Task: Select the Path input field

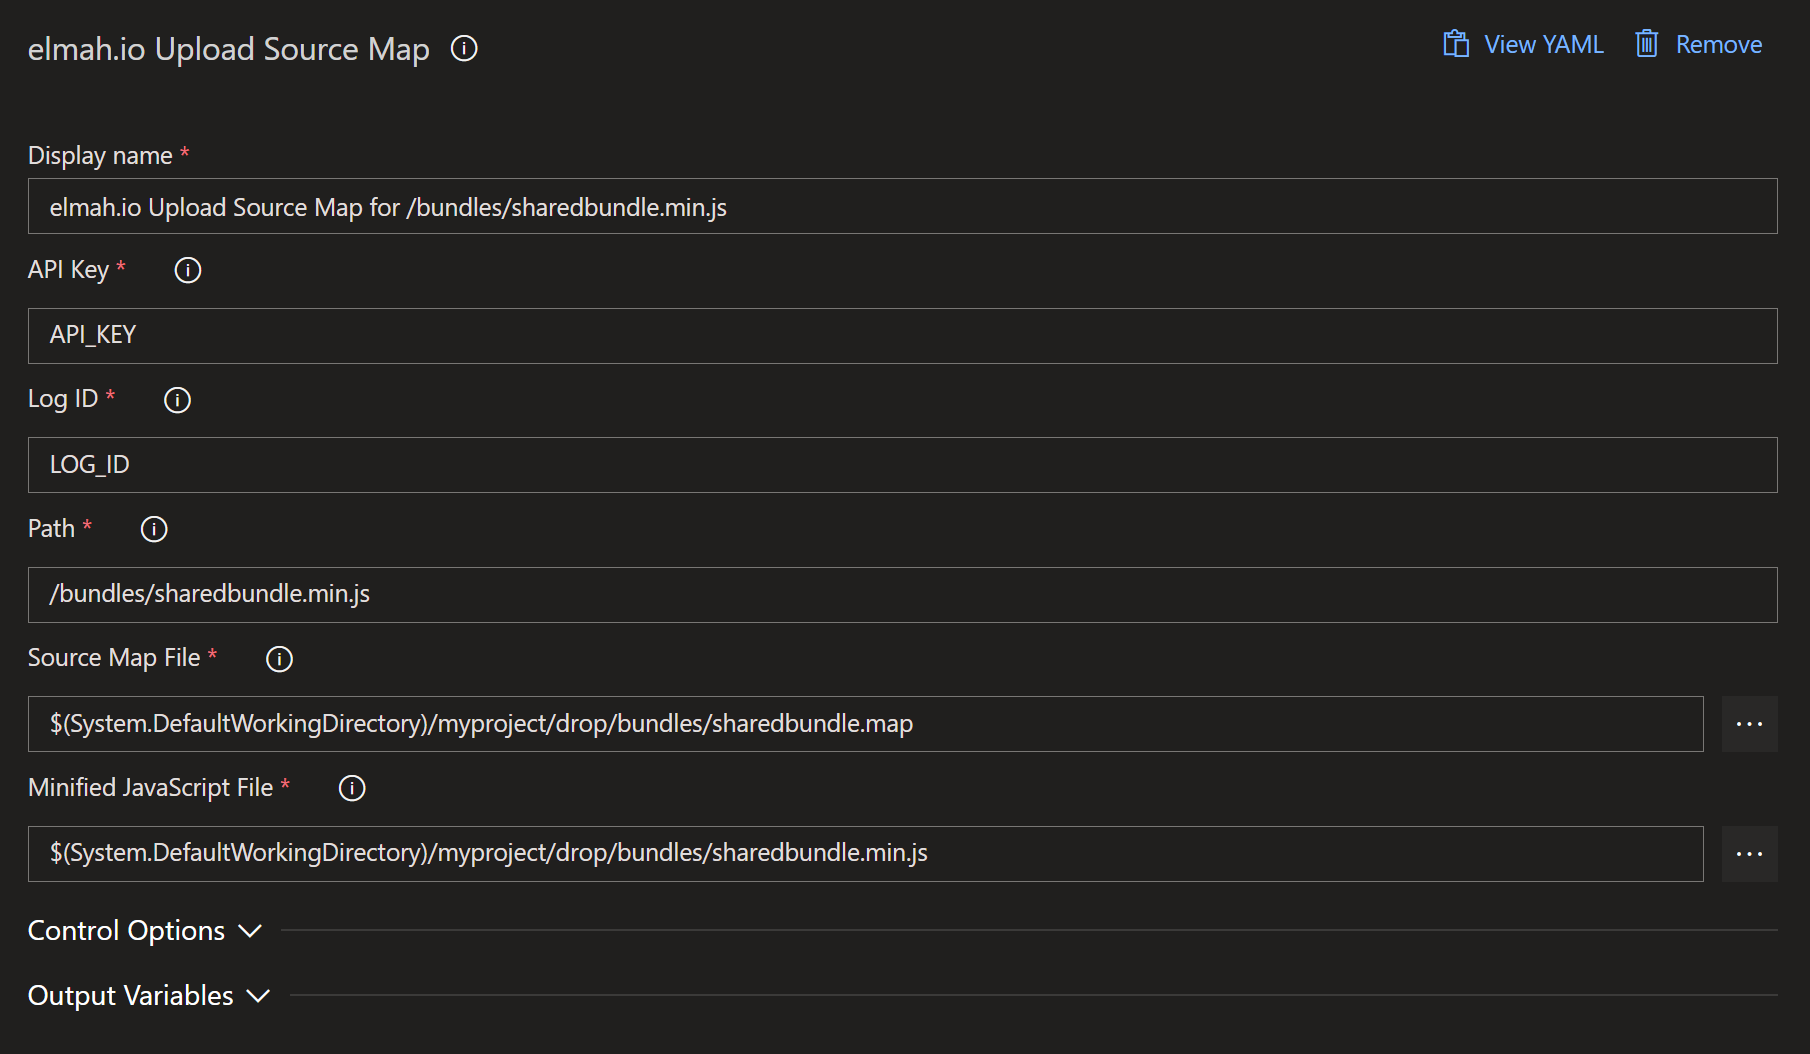Action: [902, 595]
